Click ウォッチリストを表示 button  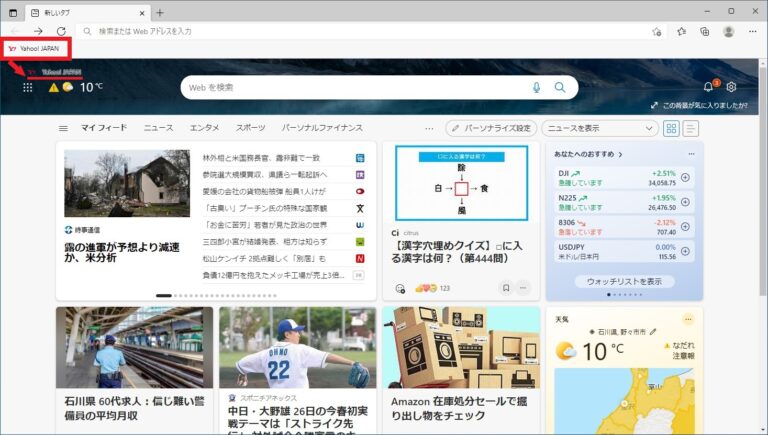(624, 281)
